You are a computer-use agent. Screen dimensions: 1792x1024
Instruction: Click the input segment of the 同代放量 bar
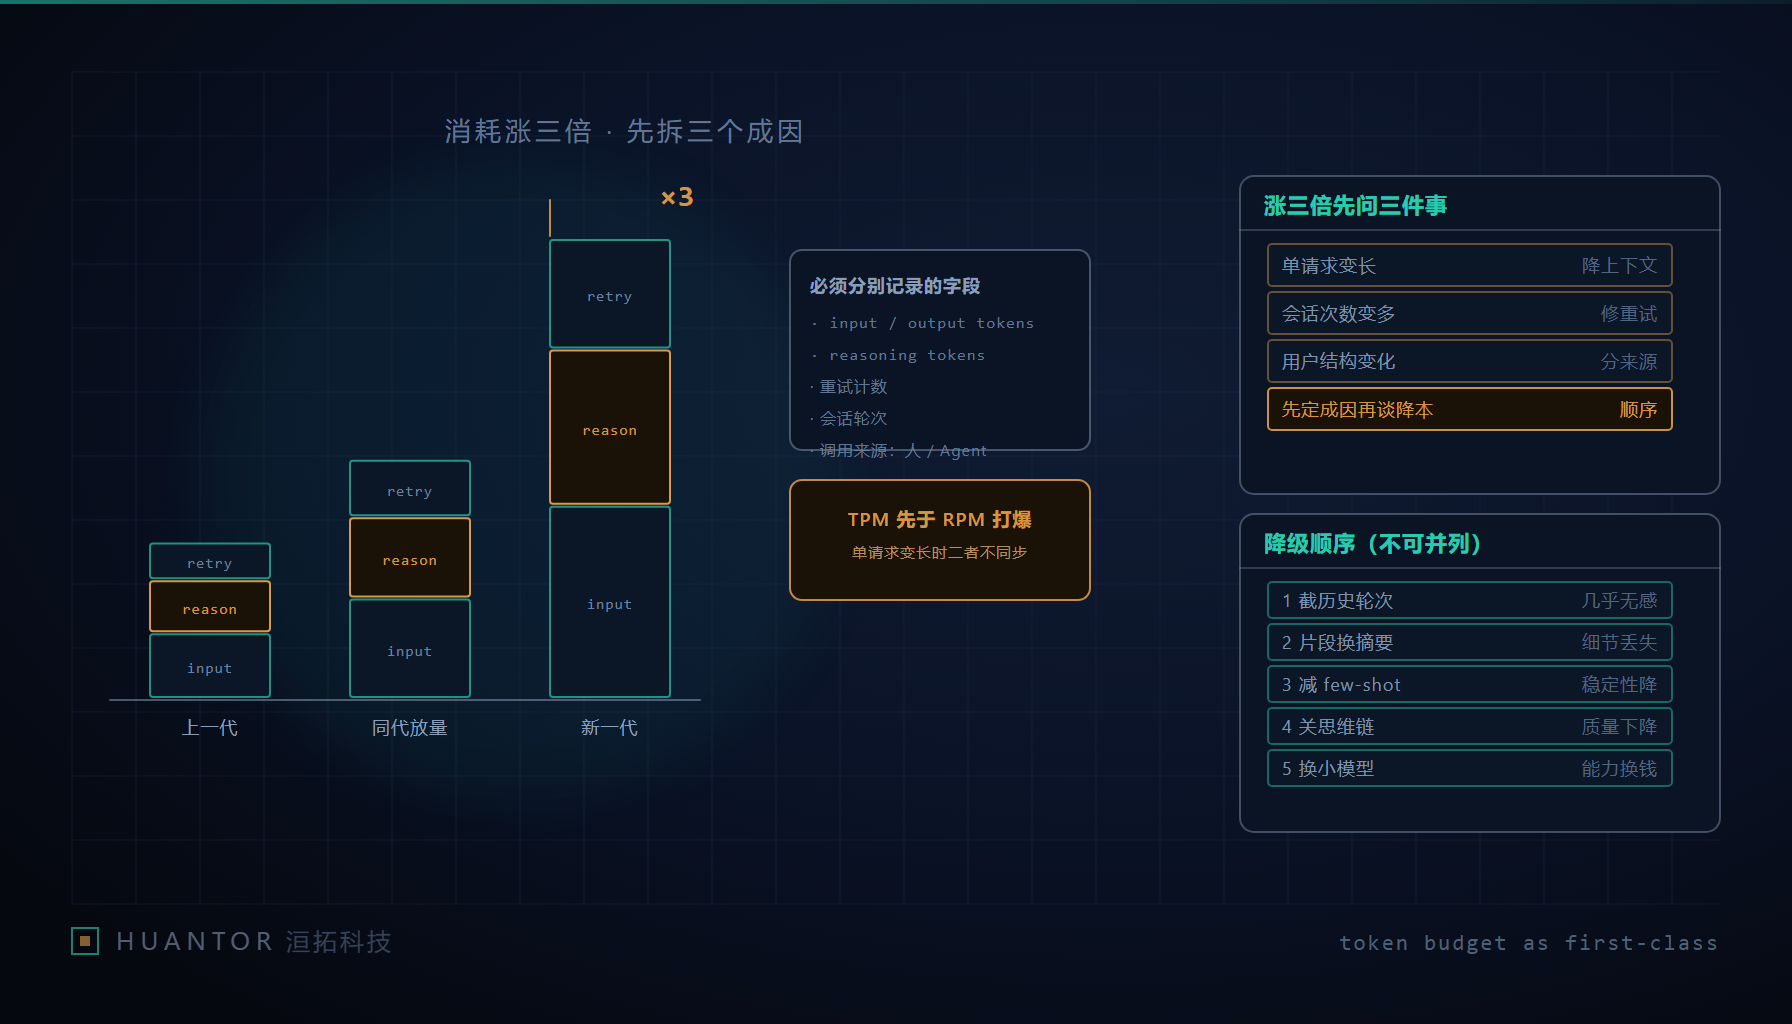[410, 649]
